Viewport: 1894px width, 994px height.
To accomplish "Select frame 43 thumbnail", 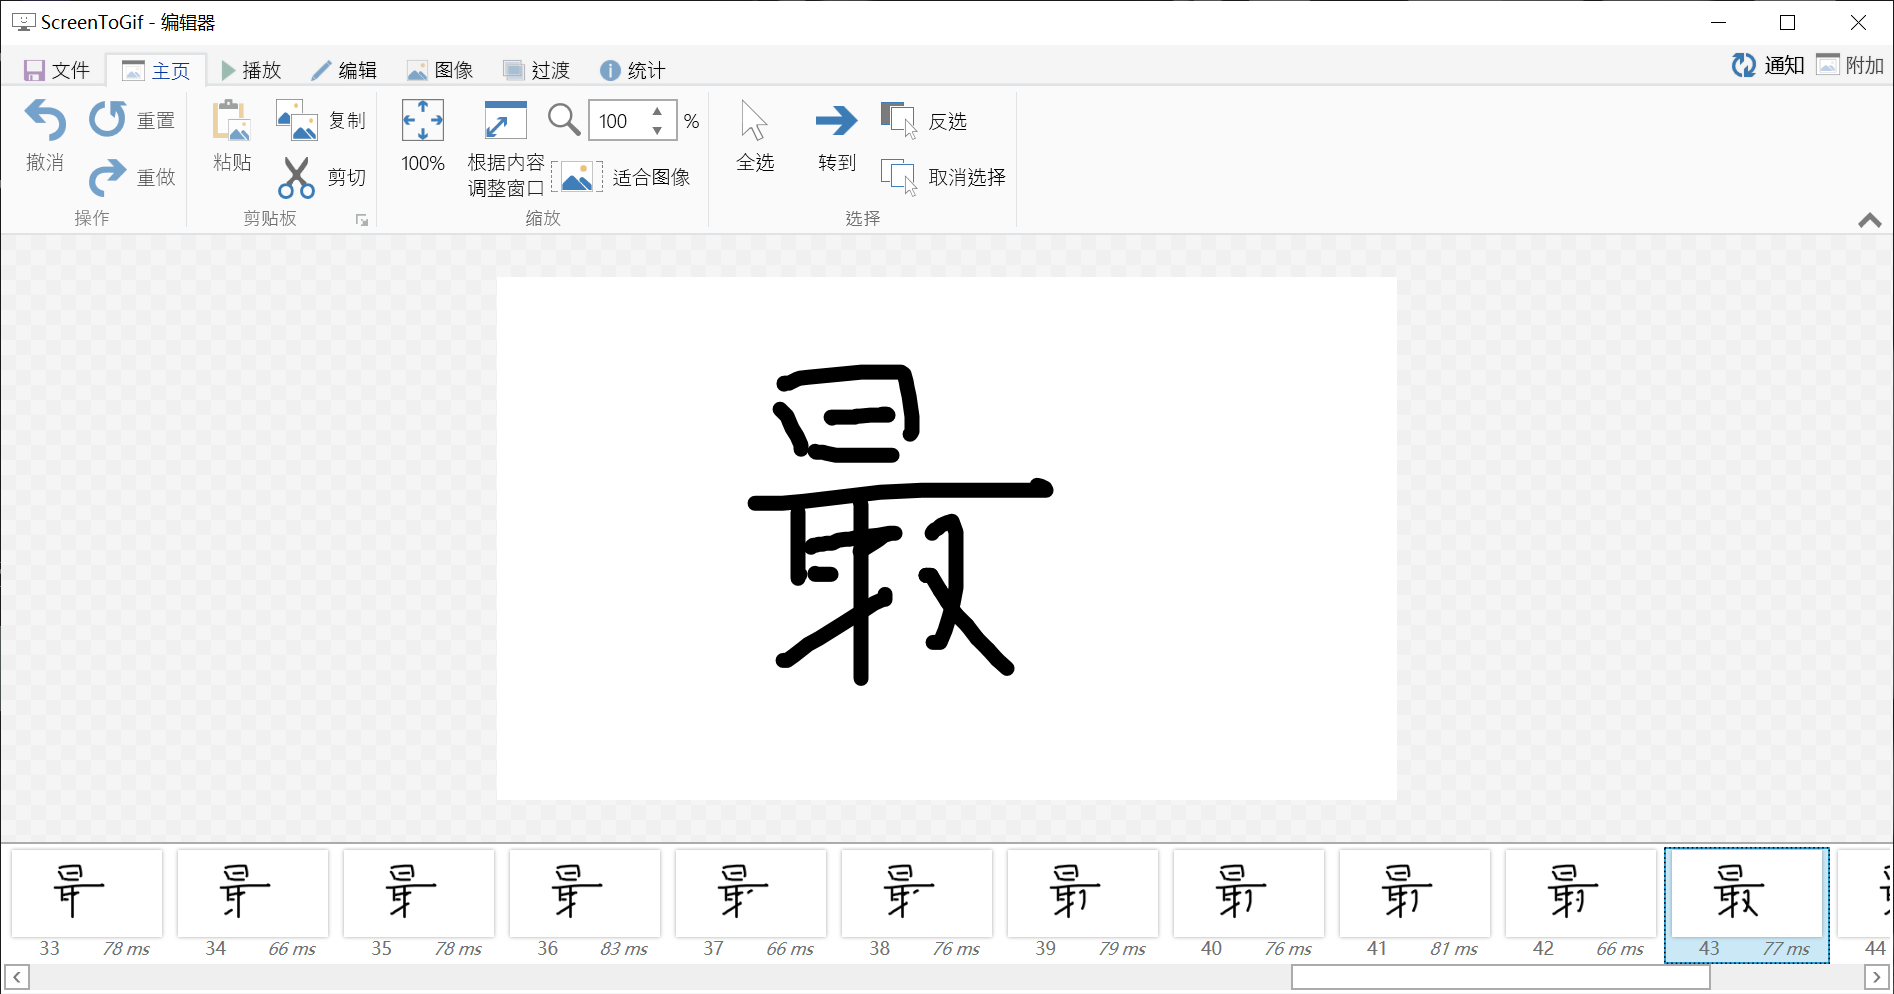I will (x=1747, y=905).
